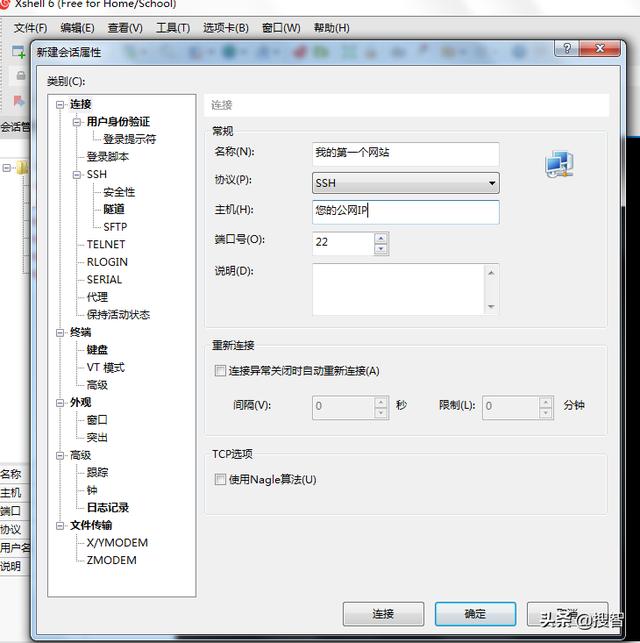Screen dimensions: 640x643
Task: Select SFTP under SSH
Action: pyautogui.click(x=115, y=227)
